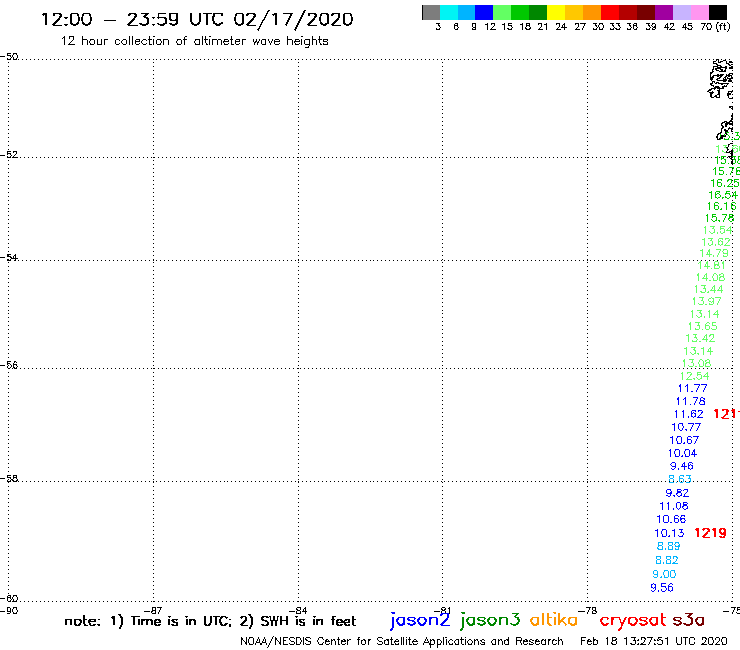Viewport: 740px width, 650px height.
Task: Click the 'jason2' satellite label
Action: 420,620
